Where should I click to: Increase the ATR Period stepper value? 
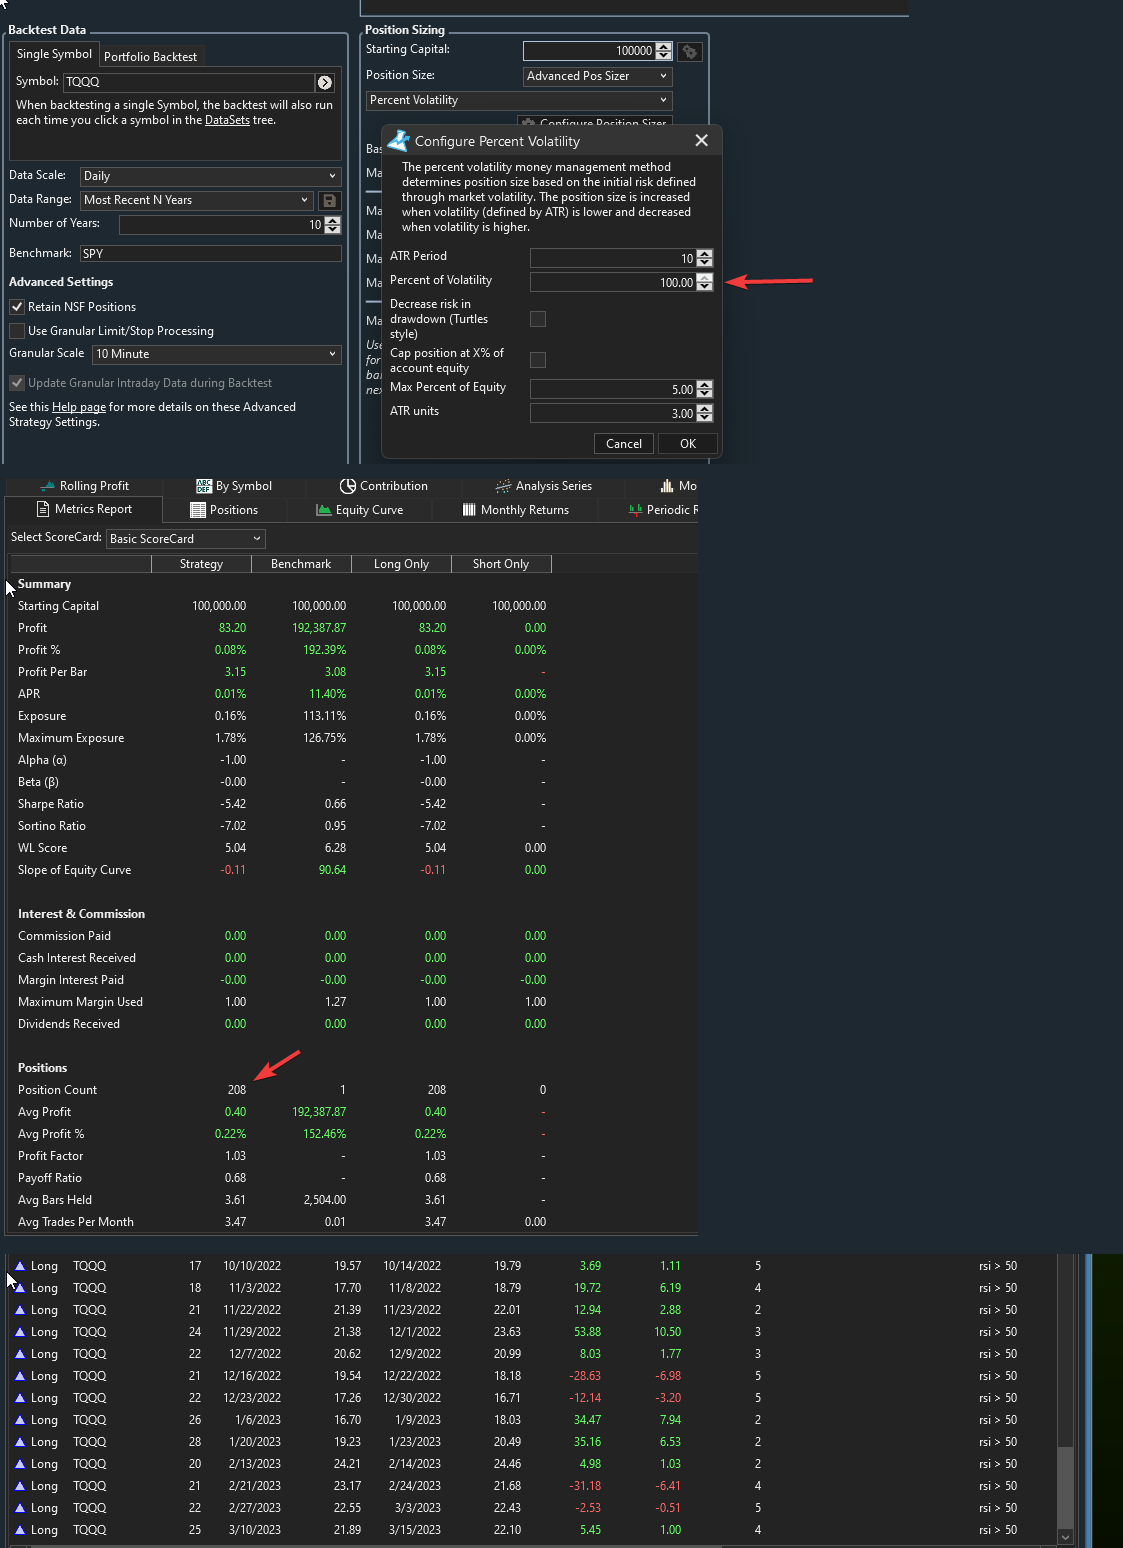(705, 254)
